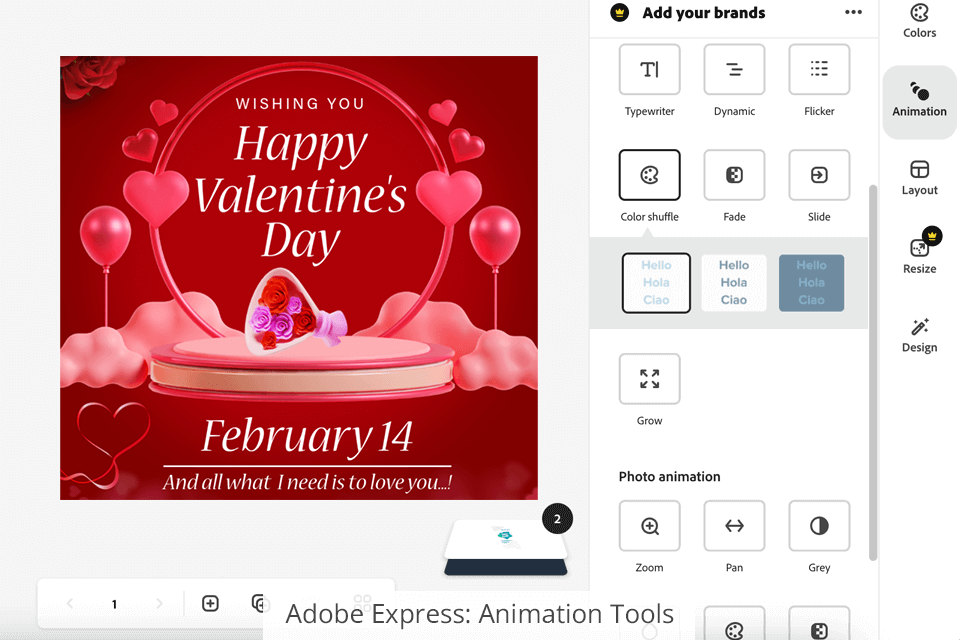This screenshot has height=640, width=960.
Task: Apply the Color shuffle animation
Action: point(649,175)
